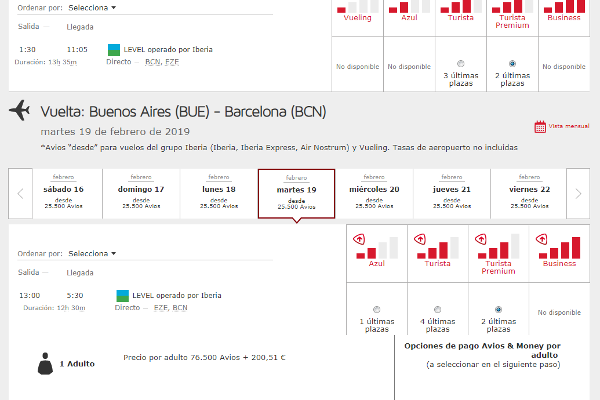The width and height of the screenshot is (600, 400).
Task: Choose the jueves 21 febrero date tab
Action: tap(452, 194)
